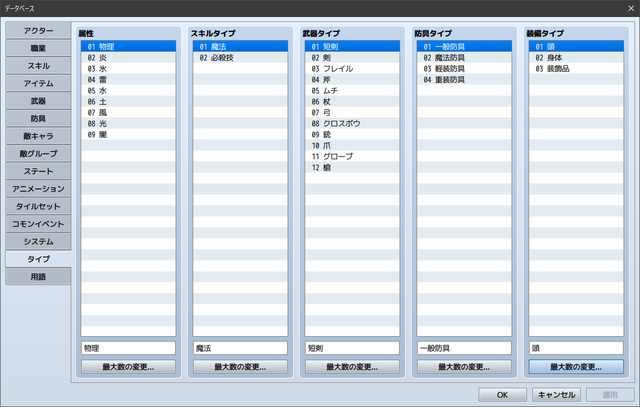Screen dimensions: 640x407
Task: Select element row 06 土
Action: click(x=128, y=102)
